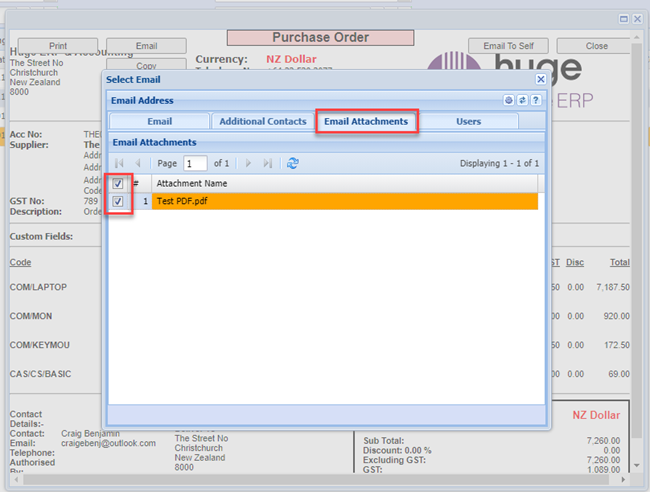Go to last page of attachments
650x492 pixels.
click(267, 163)
